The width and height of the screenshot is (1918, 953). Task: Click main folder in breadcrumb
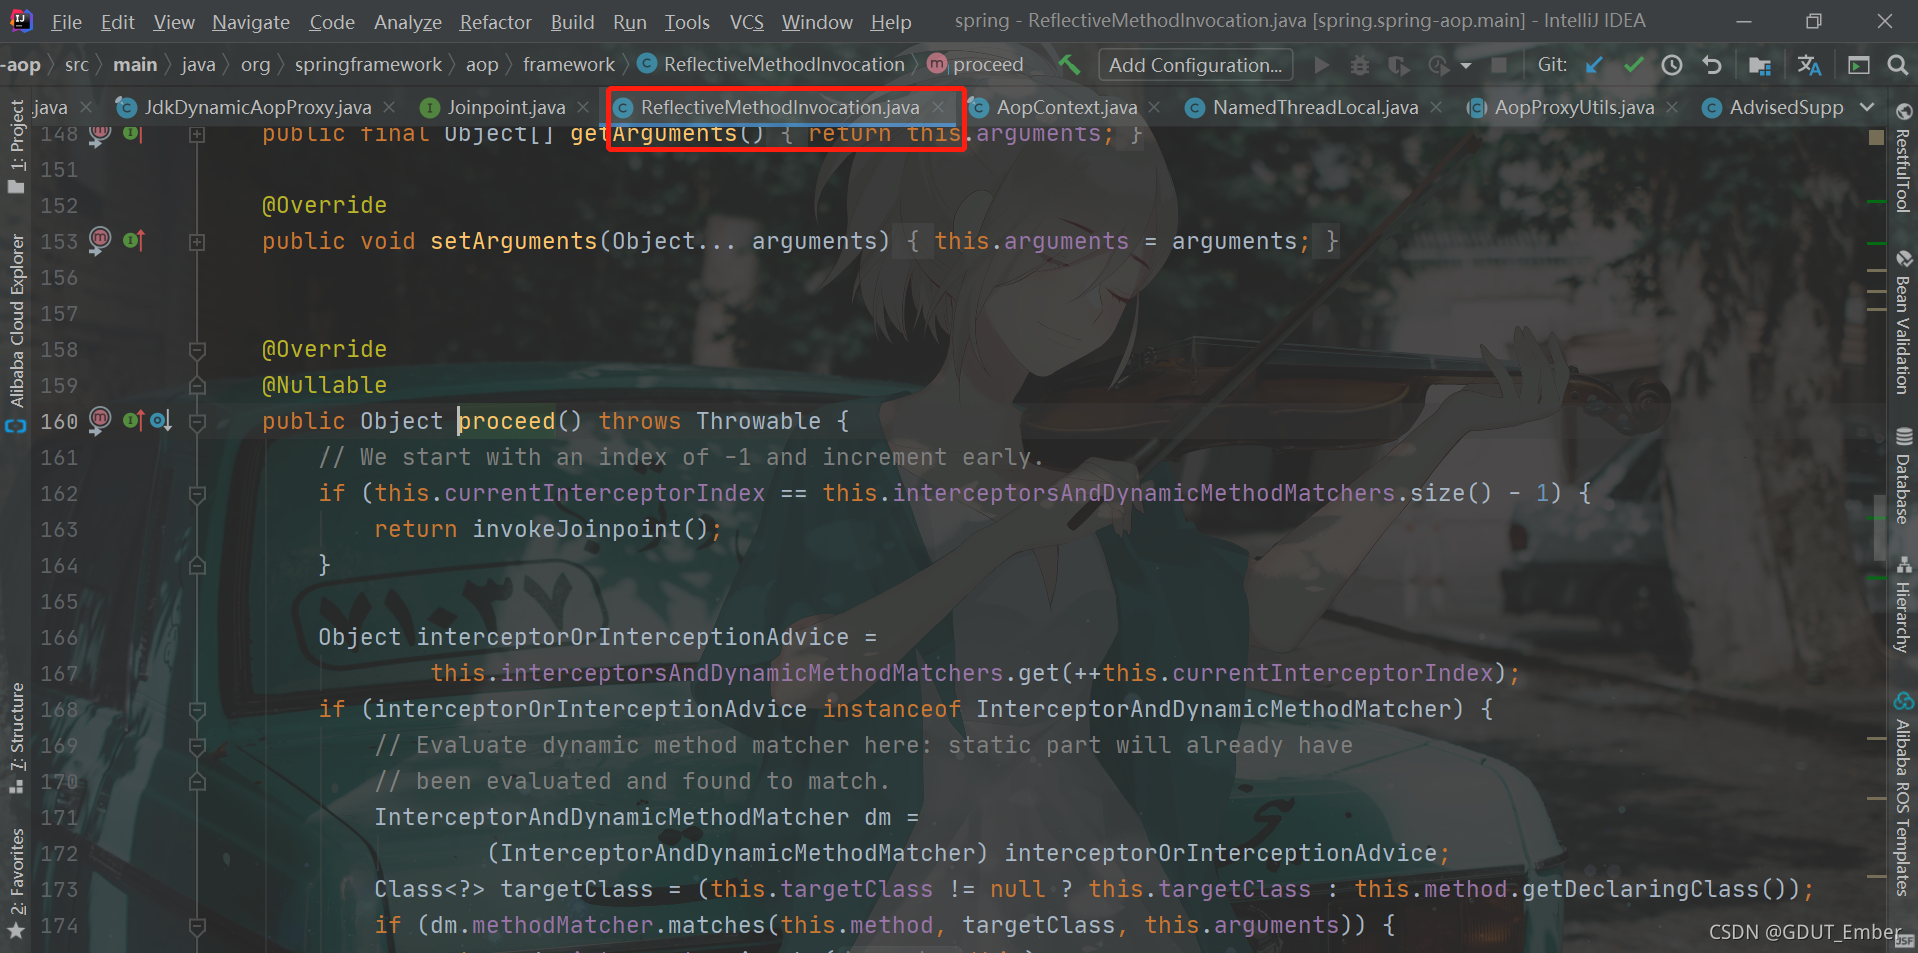tap(135, 65)
